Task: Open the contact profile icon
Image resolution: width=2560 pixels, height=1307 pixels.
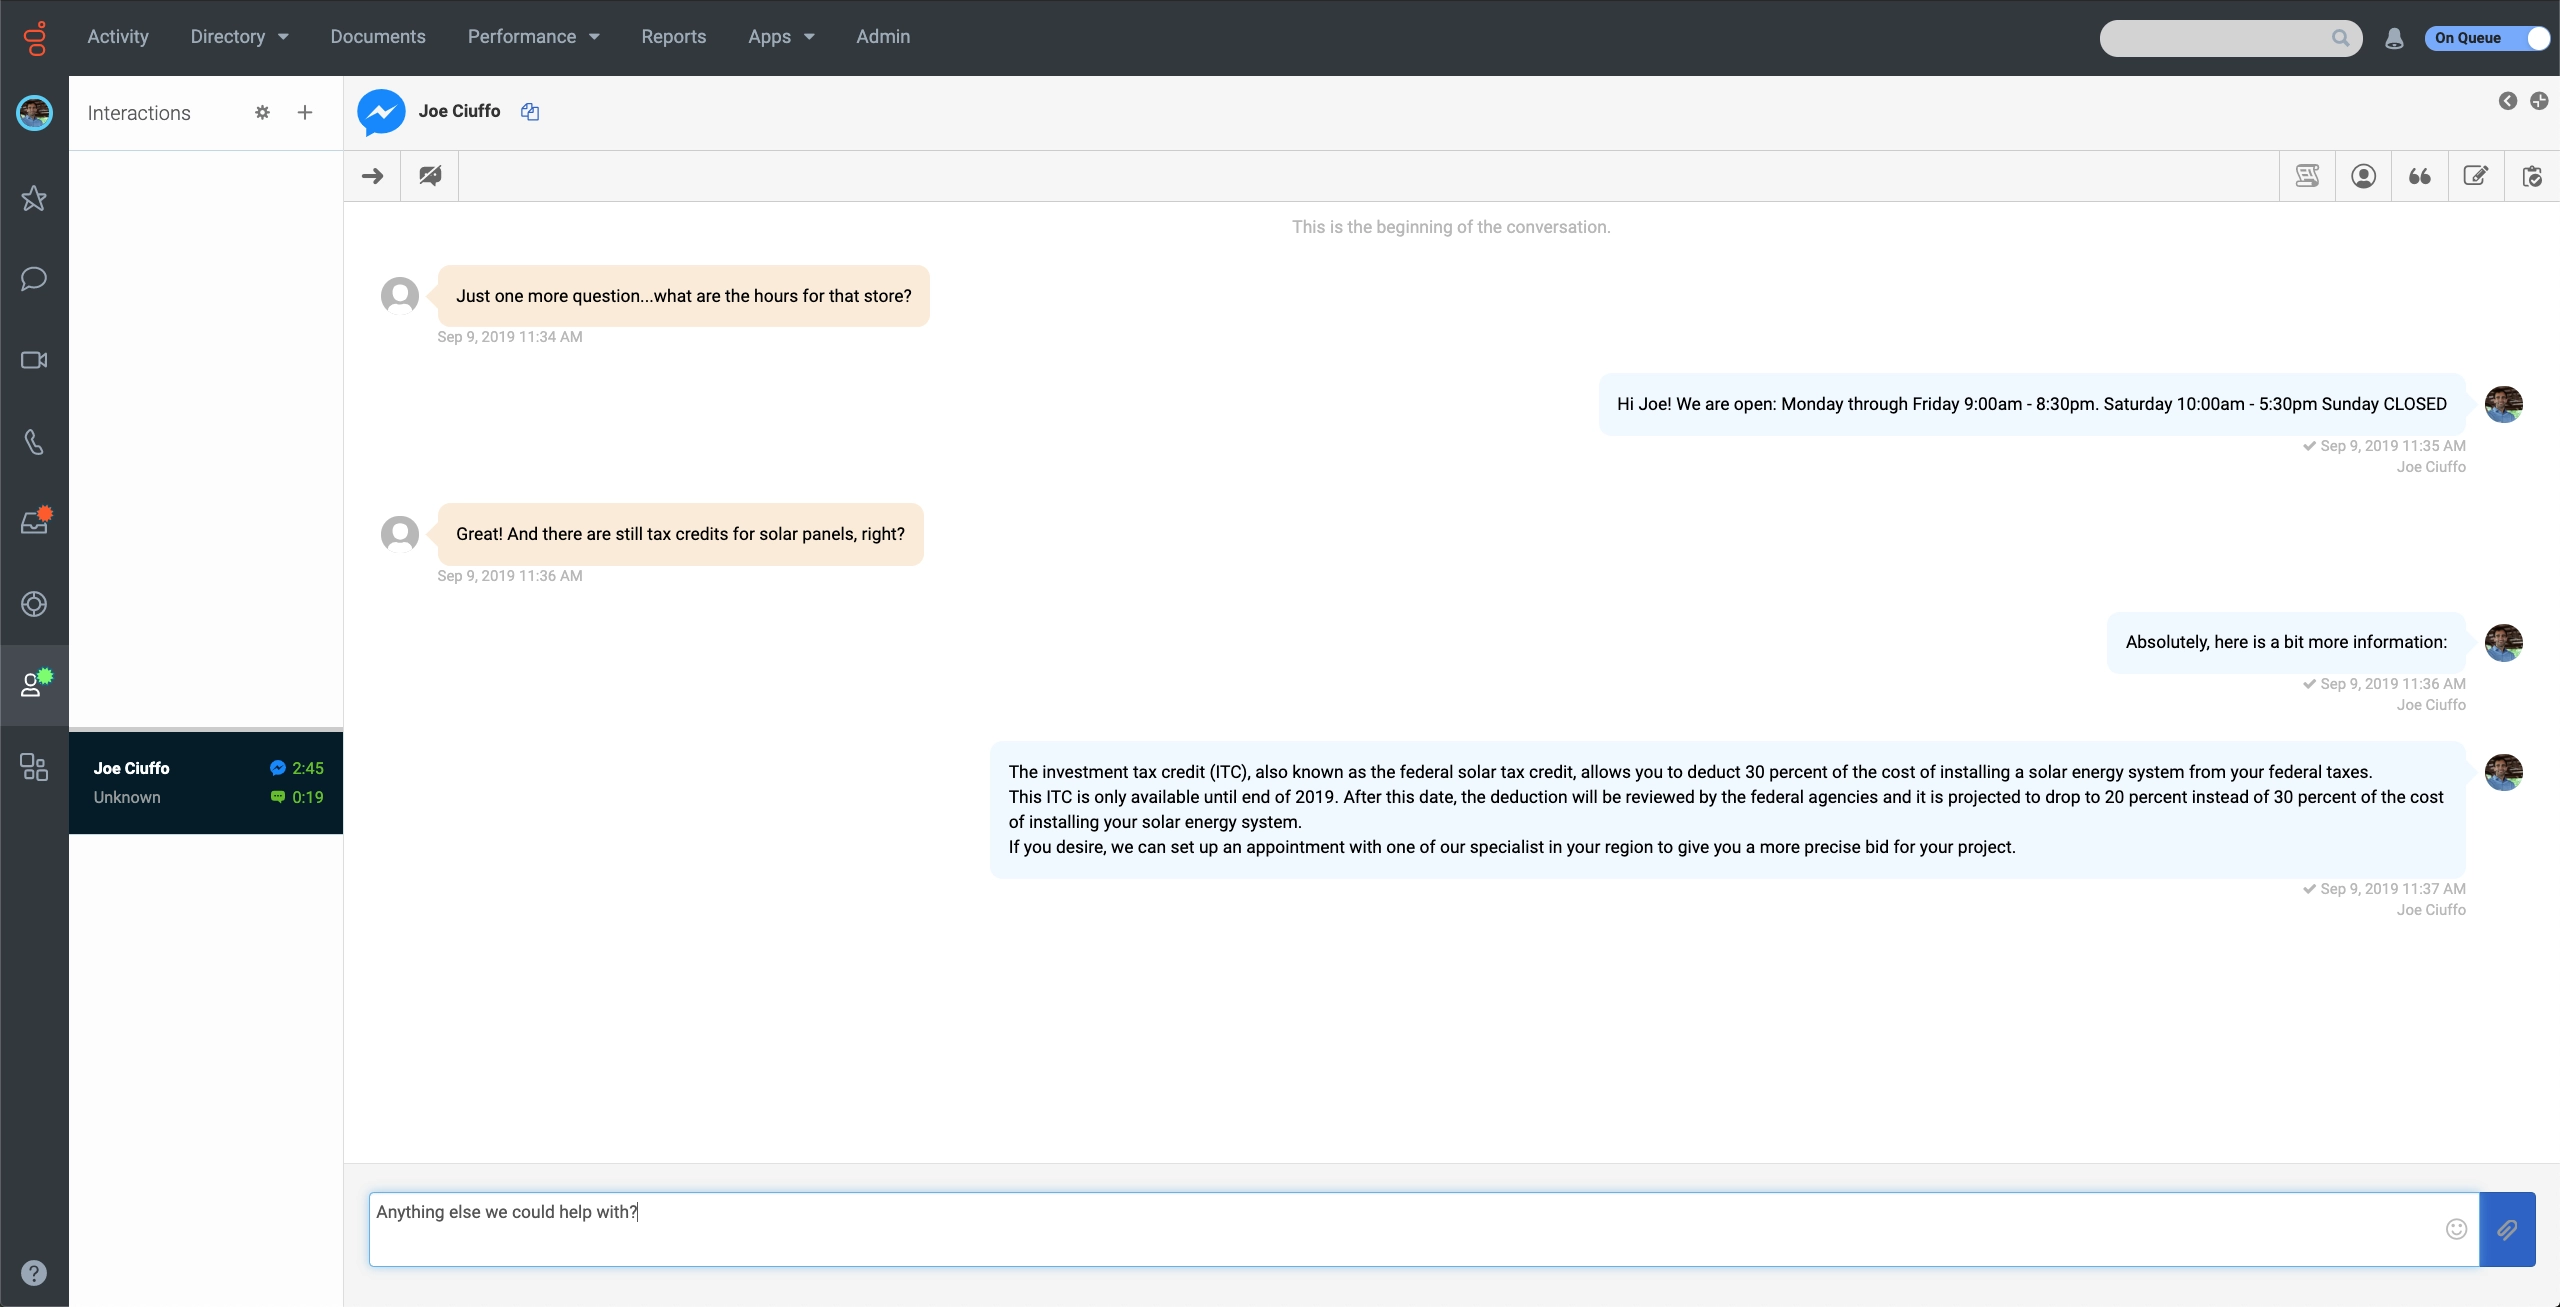Action: [x=2363, y=176]
